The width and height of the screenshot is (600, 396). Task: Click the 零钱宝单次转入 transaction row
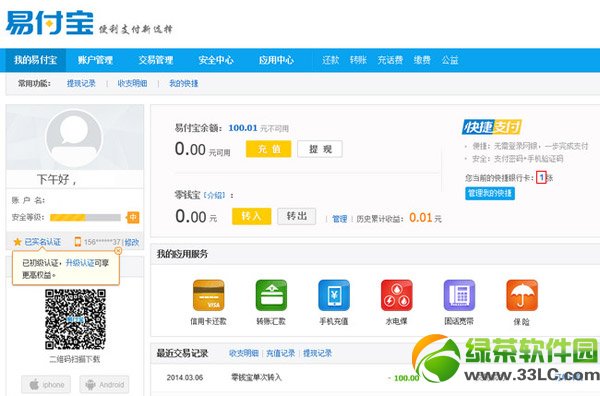click(256, 378)
